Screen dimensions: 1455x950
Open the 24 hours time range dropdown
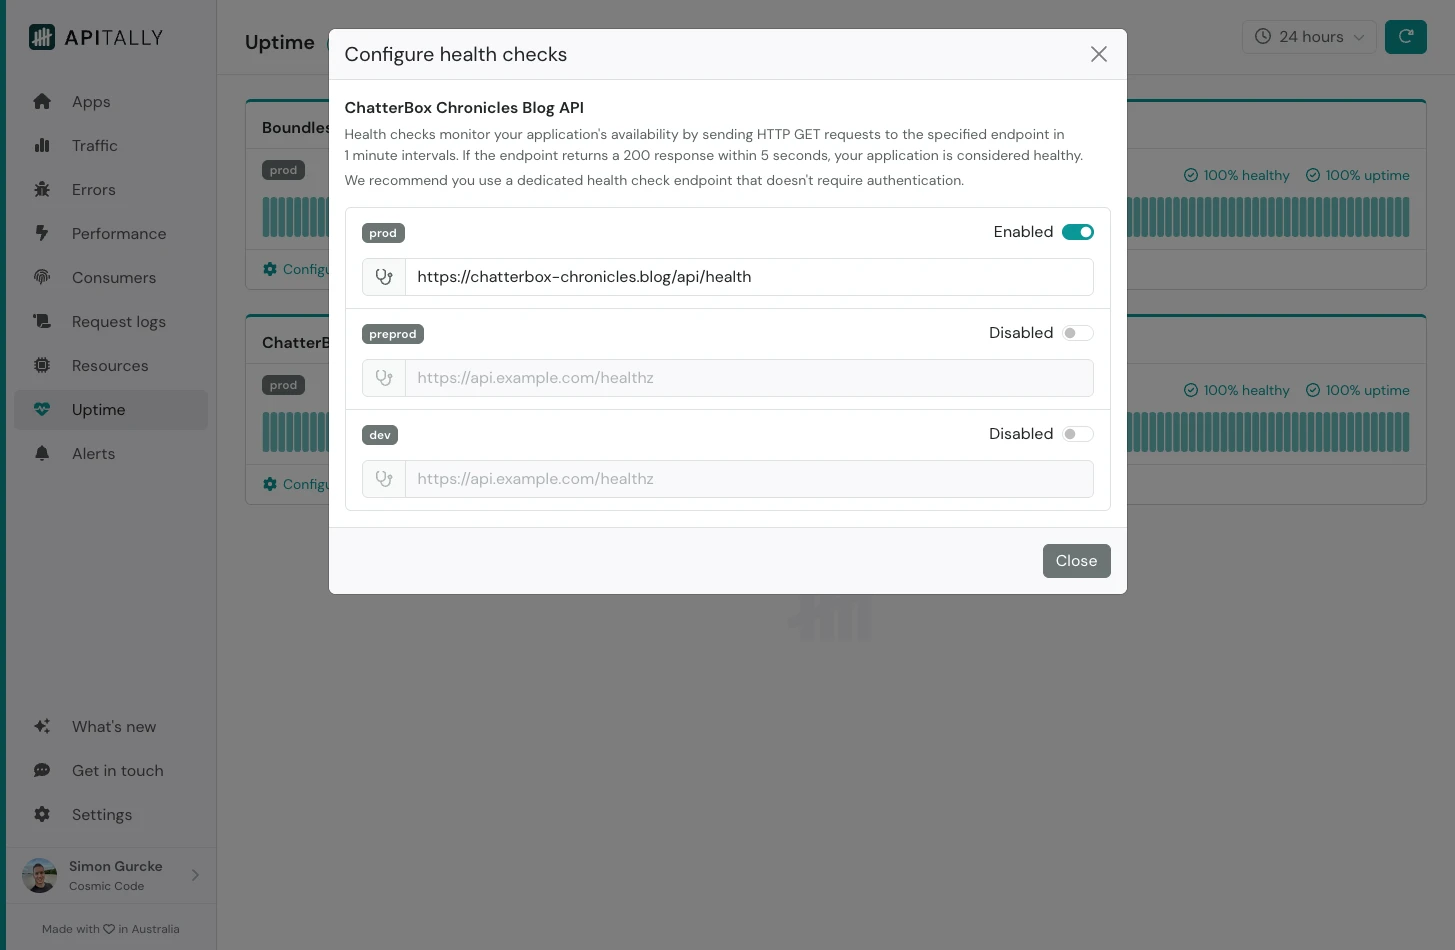1310,36
